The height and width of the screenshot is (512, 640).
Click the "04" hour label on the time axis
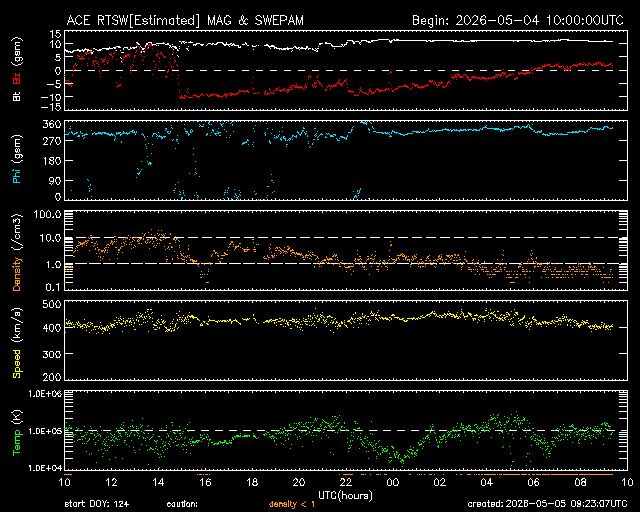coord(487,483)
